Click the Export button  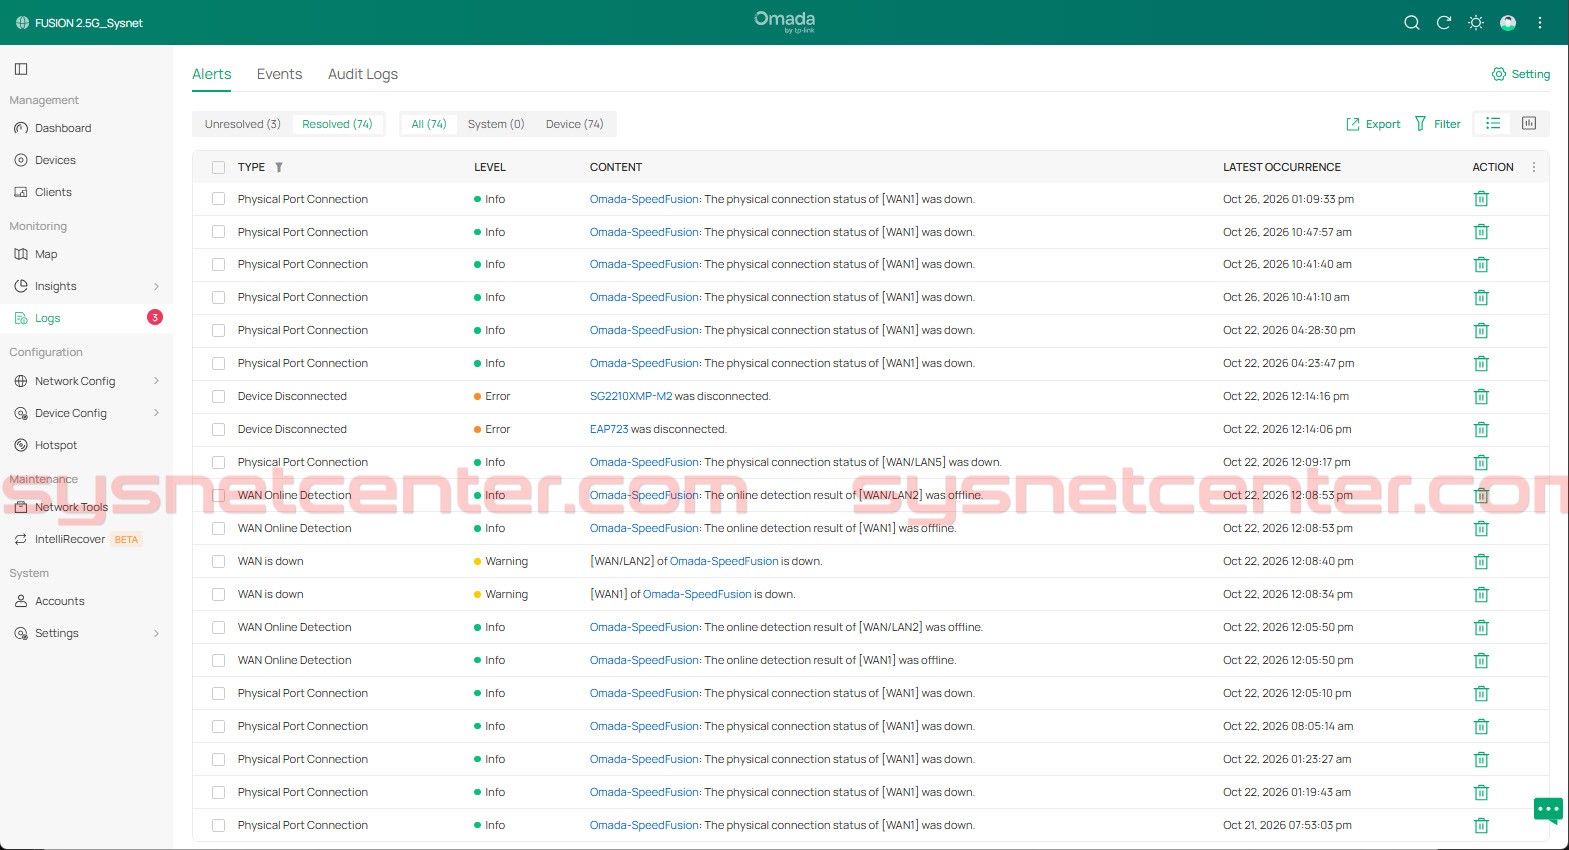[x=1373, y=124]
